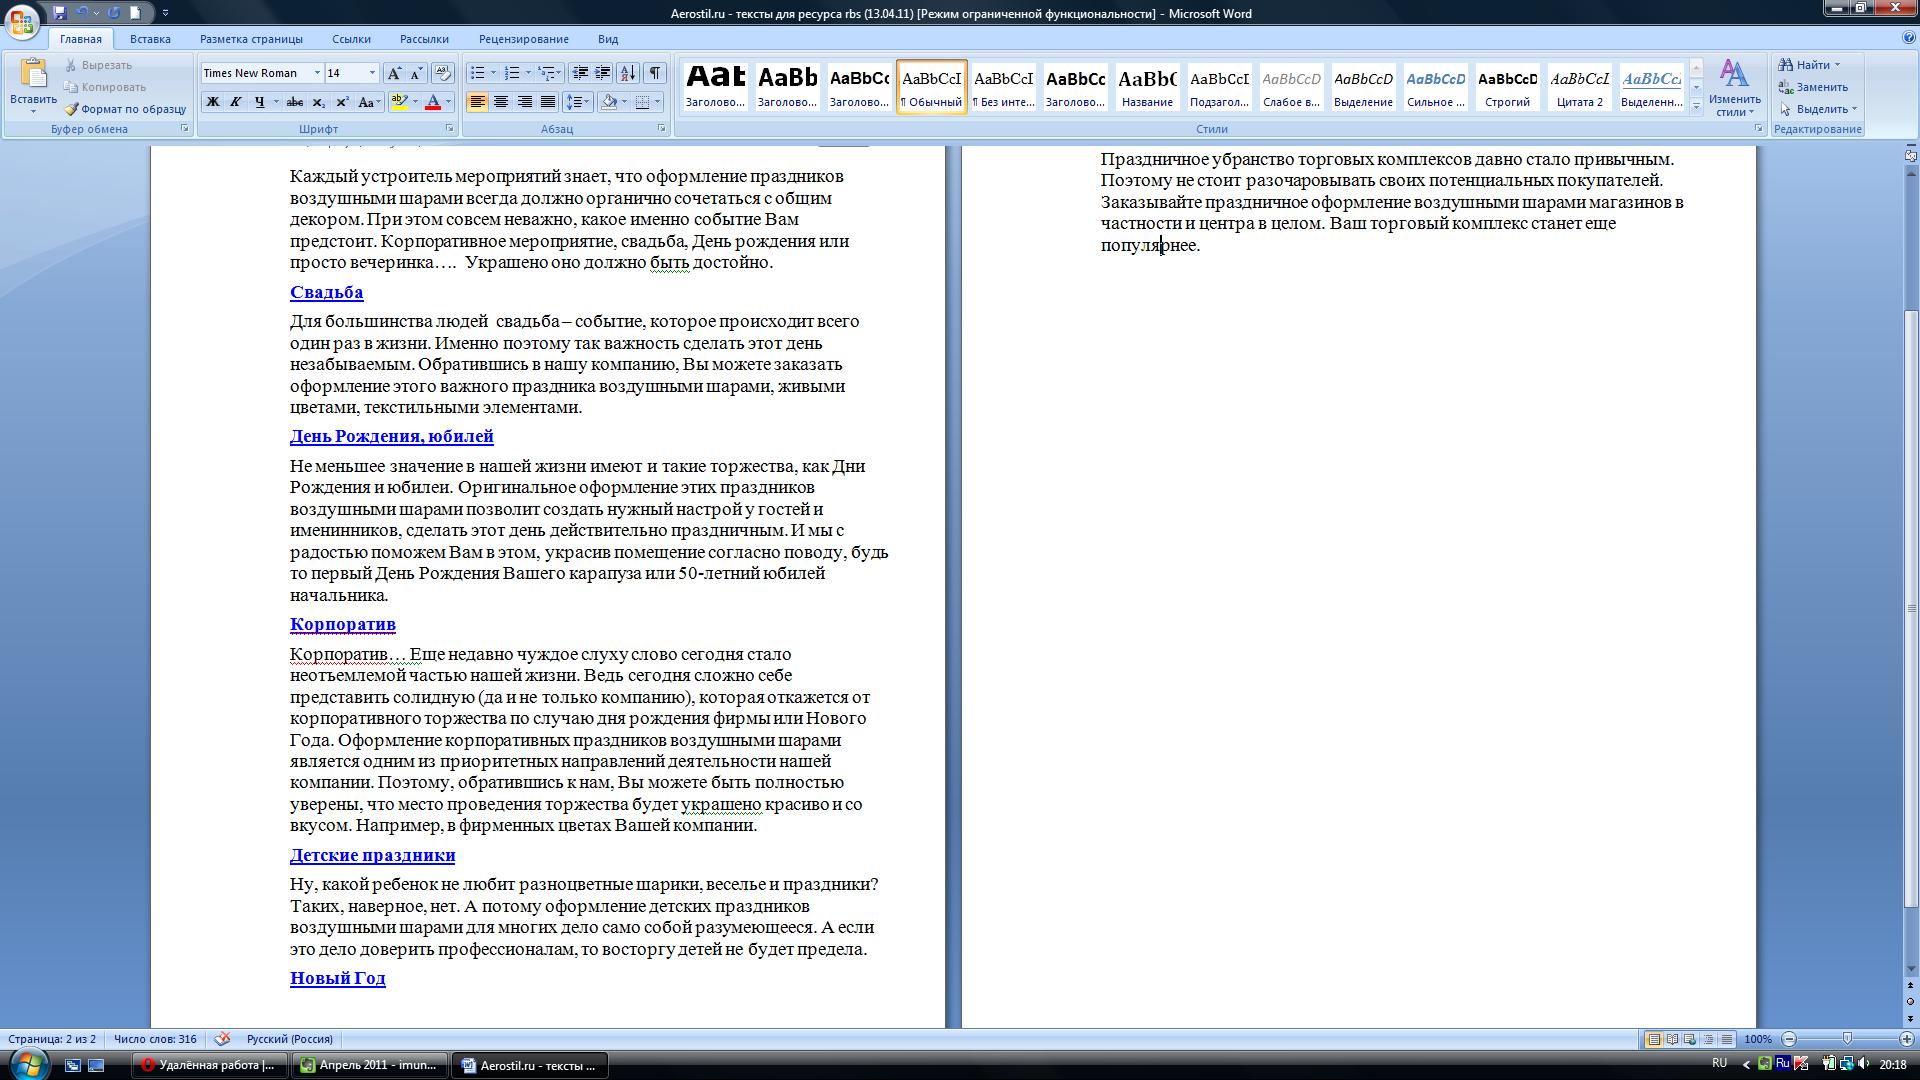Apply the strikethrough icon
Screen dimensions: 1920x1080
point(294,102)
